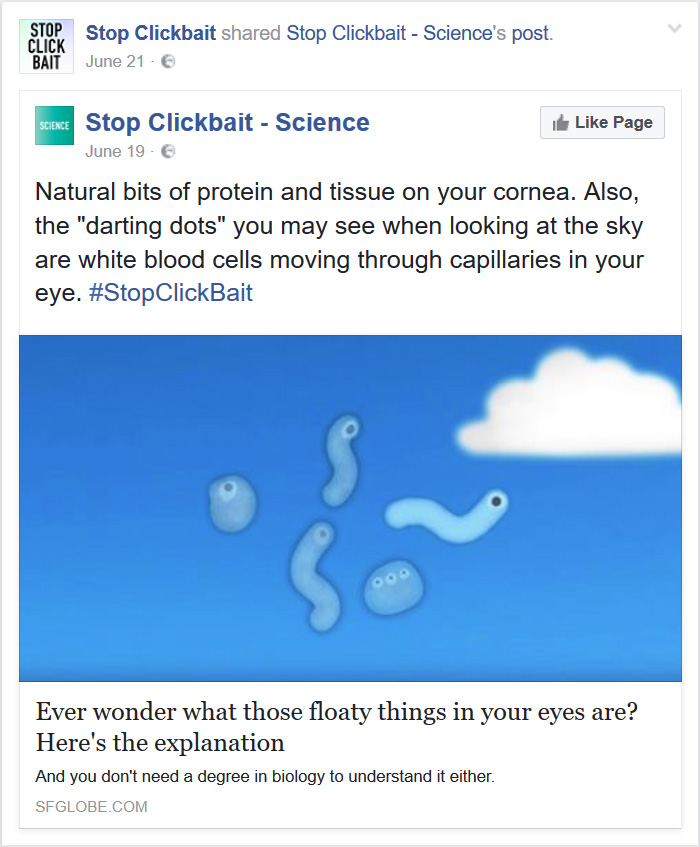The image size is (700, 847).
Task: Open the post options chevron at top right
Action: (674, 29)
